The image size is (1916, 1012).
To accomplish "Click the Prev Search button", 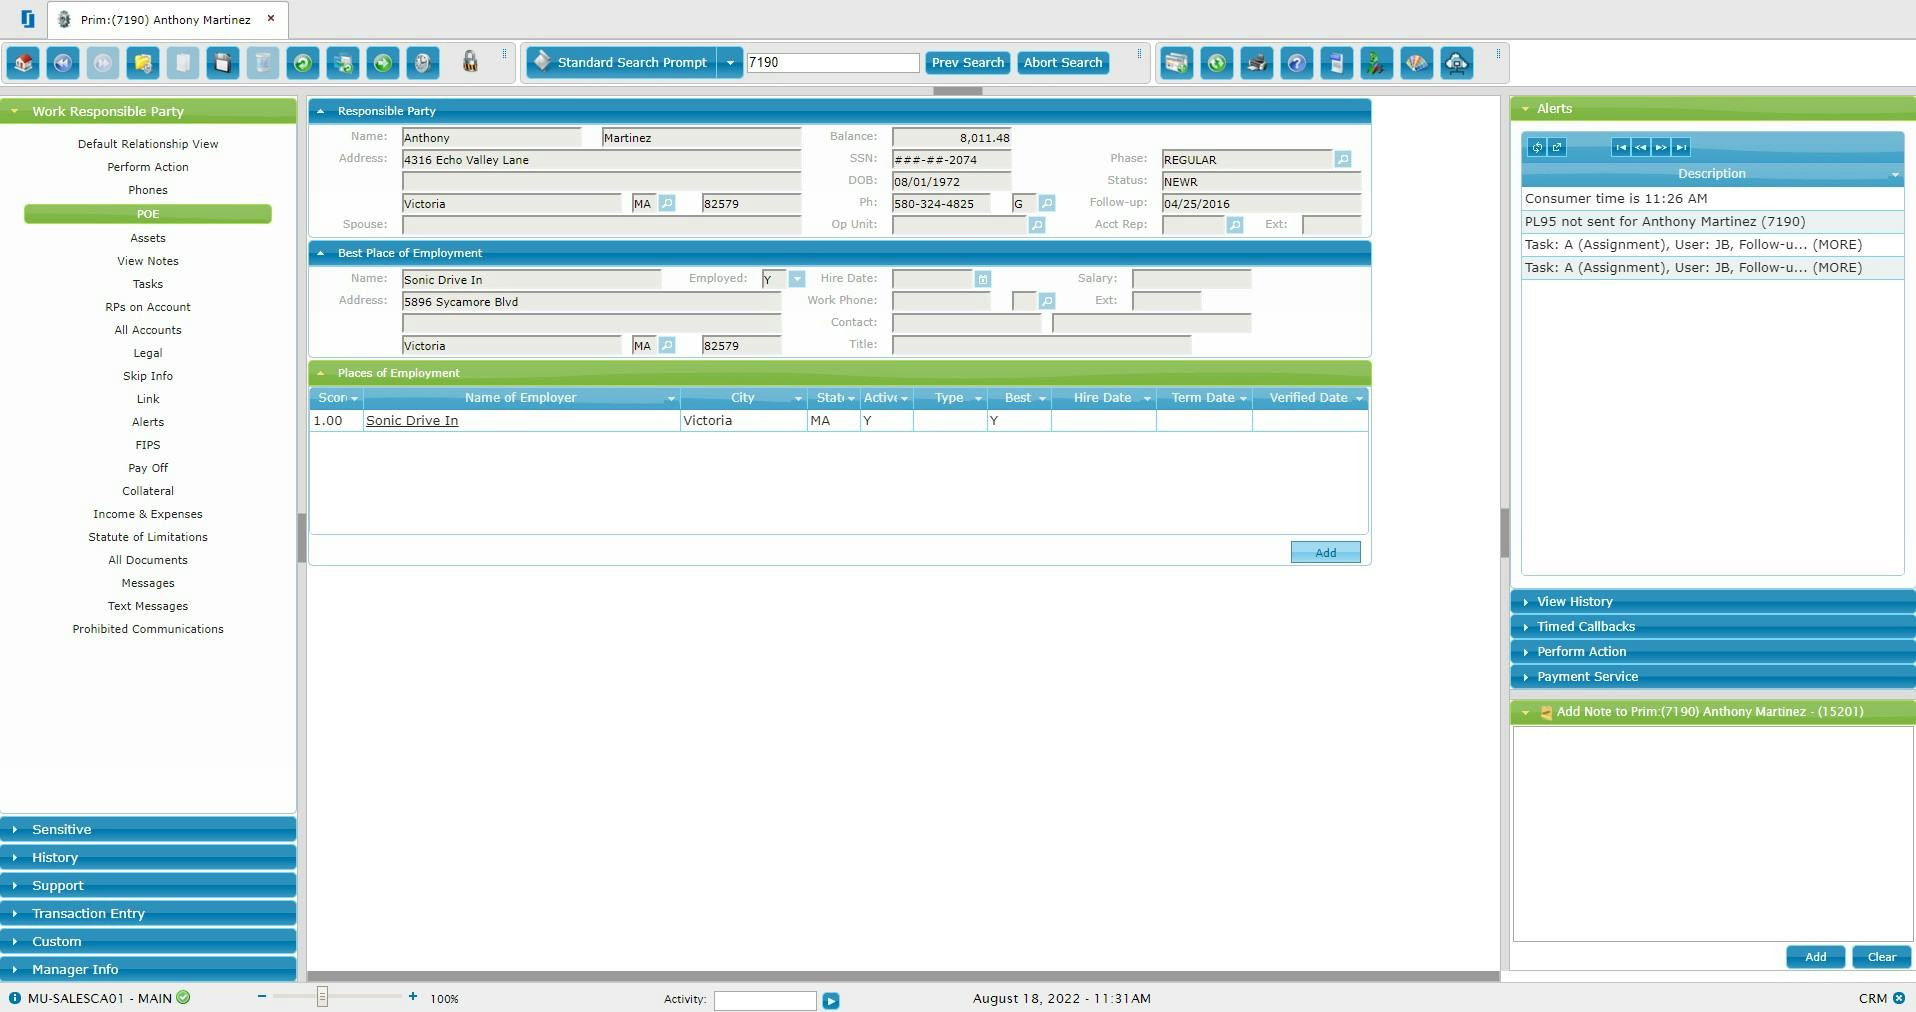I will coord(966,62).
